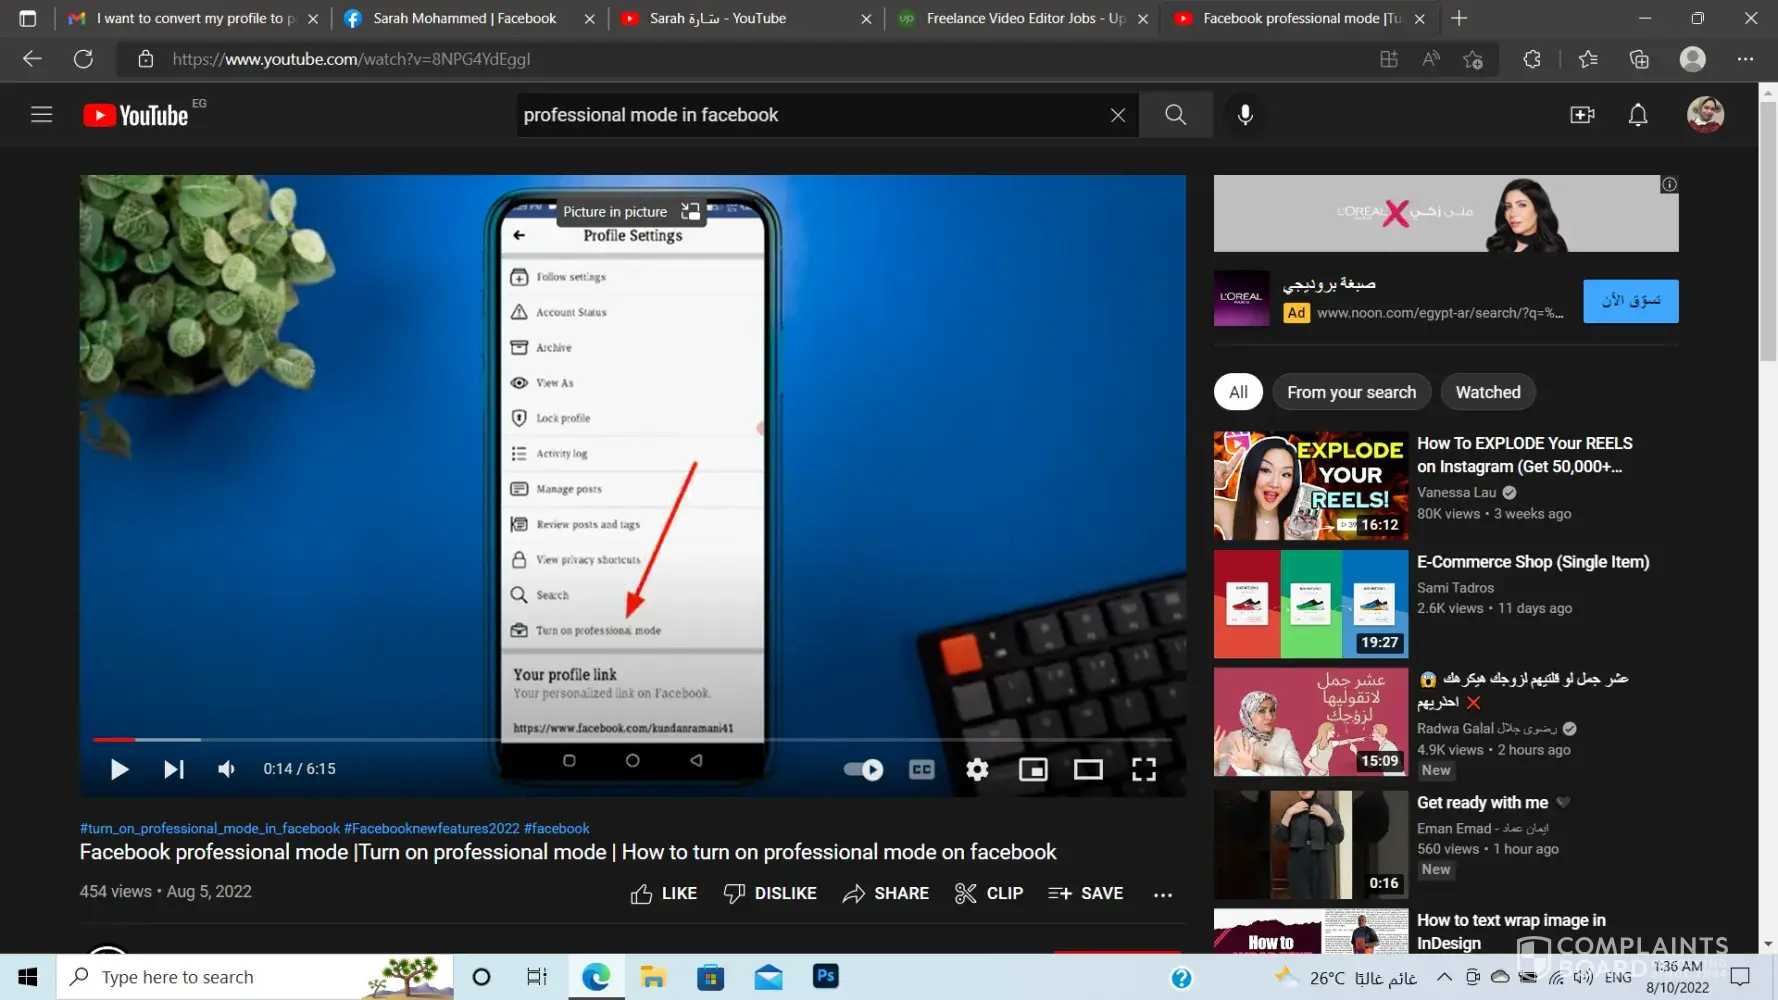Viewport: 1778px width, 1000px height.
Task: Enter fullscreen mode on the video
Action: click(x=1143, y=769)
